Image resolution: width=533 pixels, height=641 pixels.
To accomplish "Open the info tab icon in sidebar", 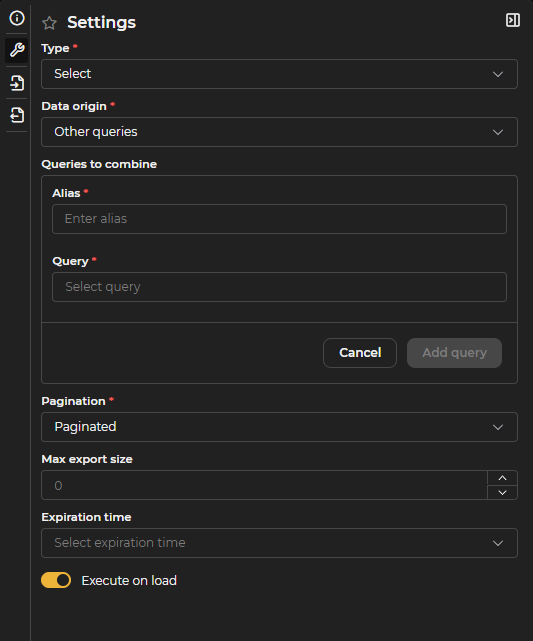I will (17, 18).
